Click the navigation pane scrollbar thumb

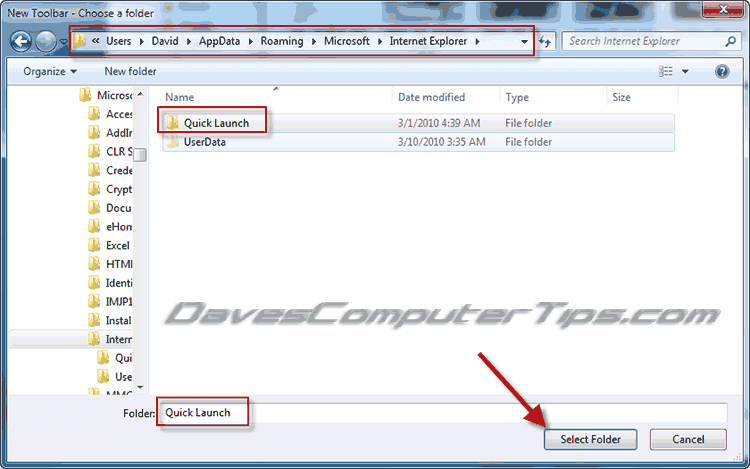[x=140, y=155]
